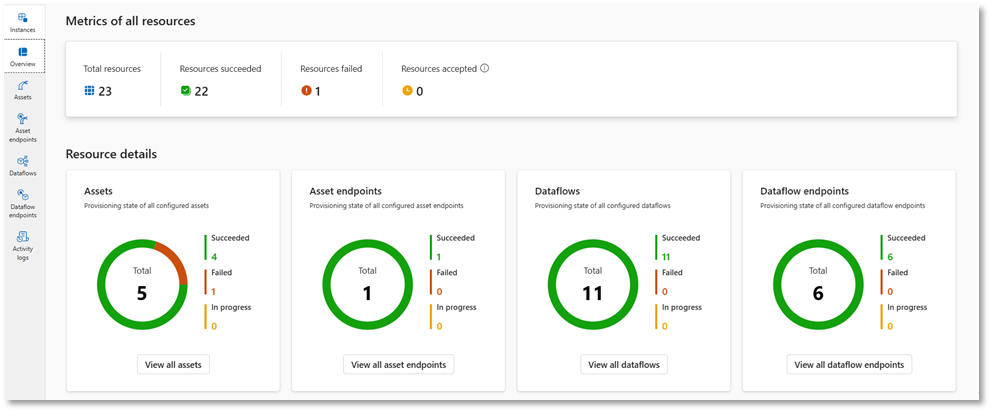This screenshot has height=413, width=992.
Task: Click the Dataflows donut chart ring
Action: 593,240
